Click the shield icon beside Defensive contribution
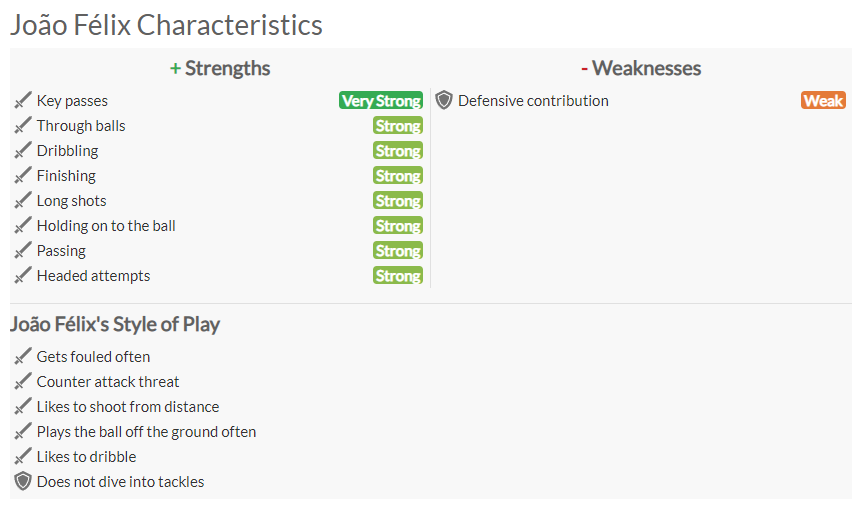This screenshot has height=517, width=861. click(x=444, y=100)
